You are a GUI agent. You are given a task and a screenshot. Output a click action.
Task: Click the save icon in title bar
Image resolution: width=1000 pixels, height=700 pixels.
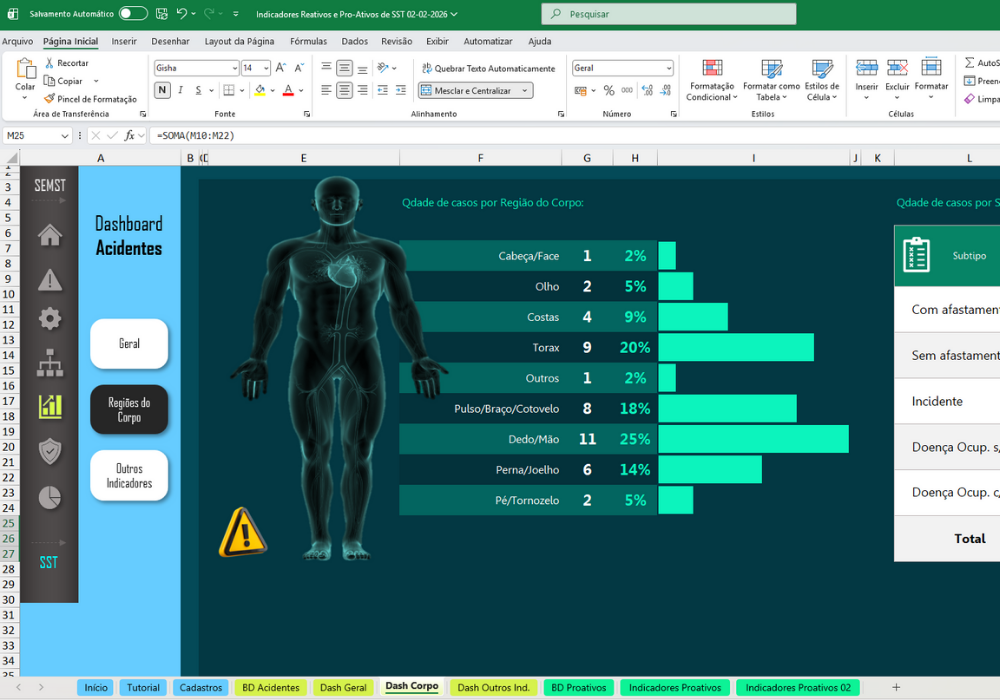[162, 13]
